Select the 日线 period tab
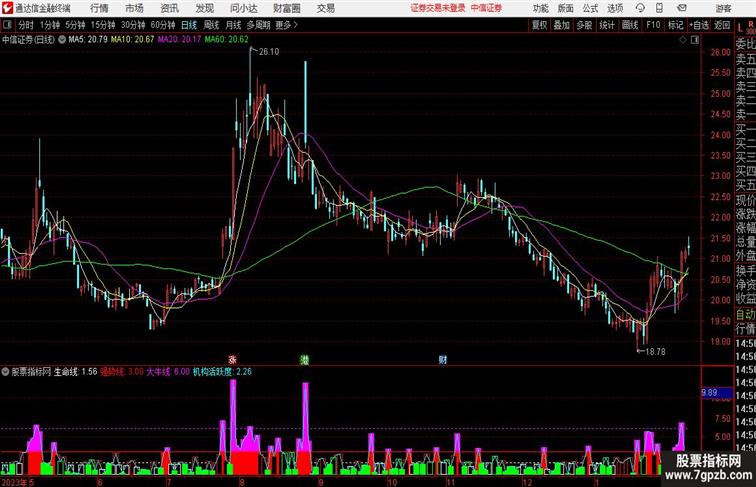 [x=189, y=25]
